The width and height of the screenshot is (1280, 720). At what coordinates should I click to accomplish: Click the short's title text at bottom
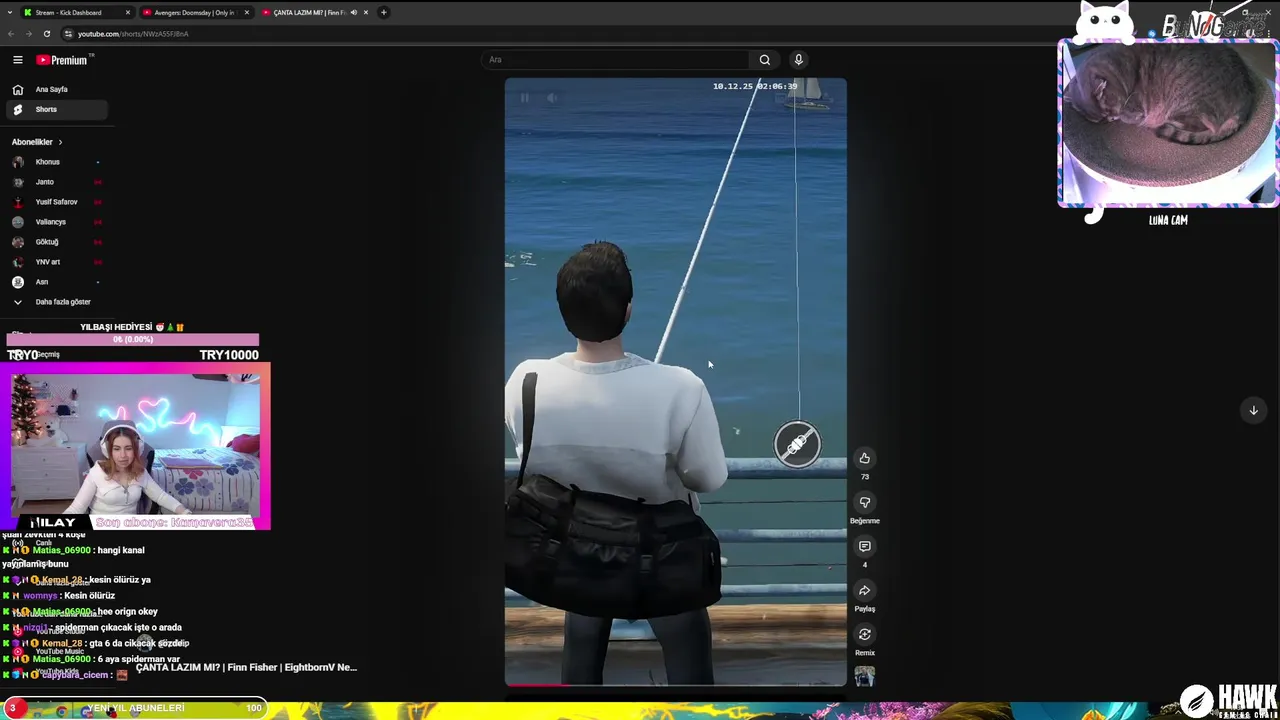(246, 667)
